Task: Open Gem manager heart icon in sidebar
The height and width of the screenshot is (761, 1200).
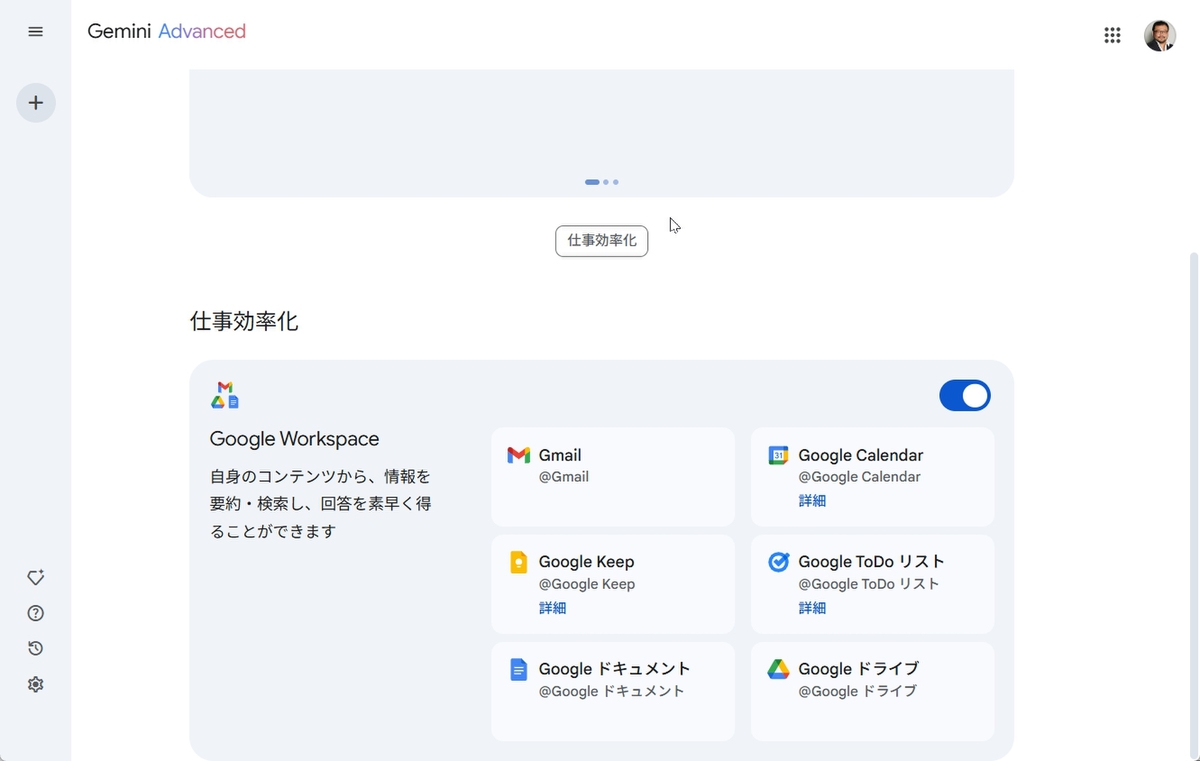Action: [36, 578]
